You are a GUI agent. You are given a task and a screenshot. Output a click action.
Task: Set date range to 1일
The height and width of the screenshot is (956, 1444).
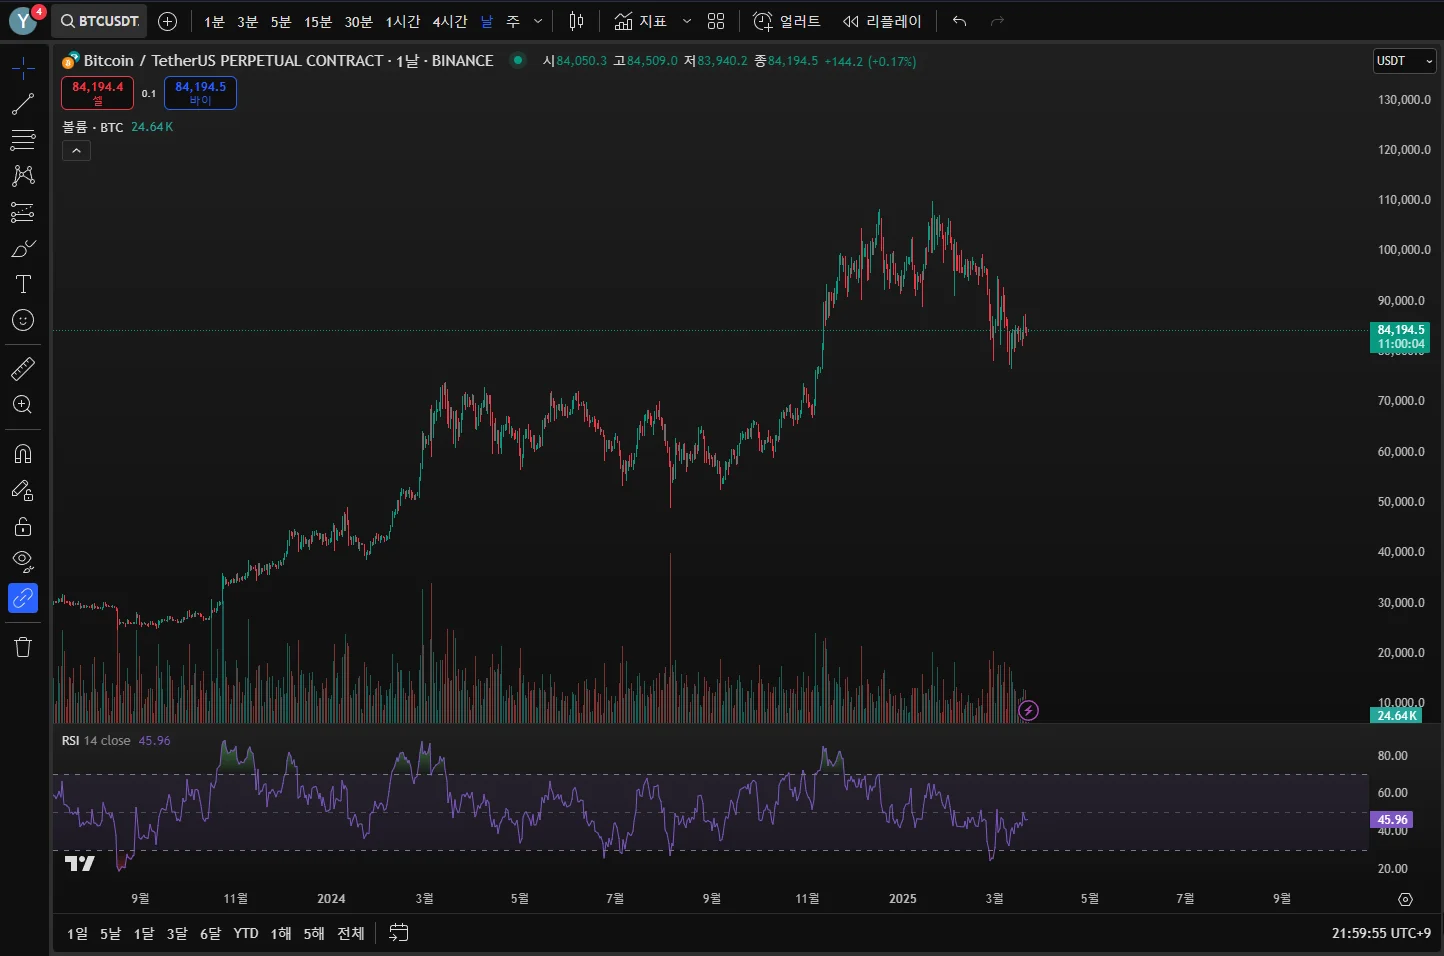pos(77,933)
